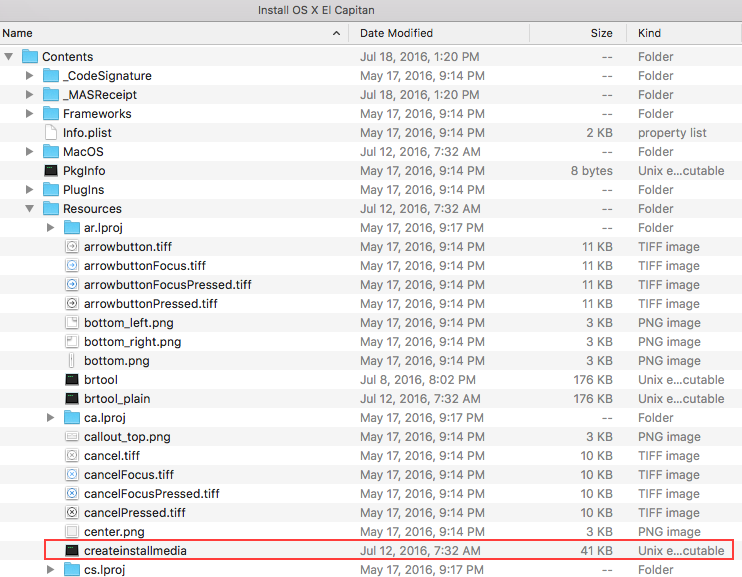Select the arrowbuttonFocusPressed.tiff file icon

coord(71,284)
